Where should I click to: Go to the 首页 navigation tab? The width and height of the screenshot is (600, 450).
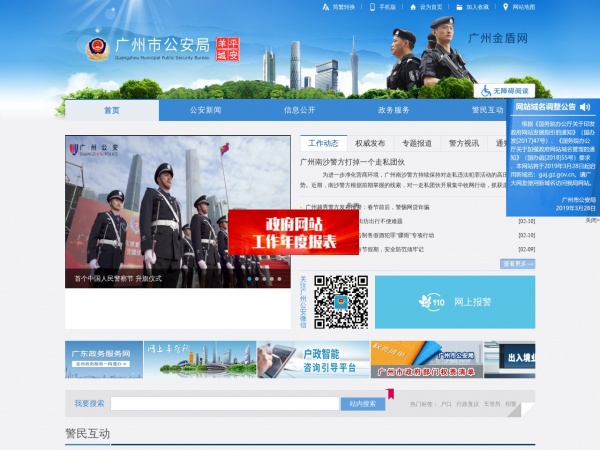point(112,110)
